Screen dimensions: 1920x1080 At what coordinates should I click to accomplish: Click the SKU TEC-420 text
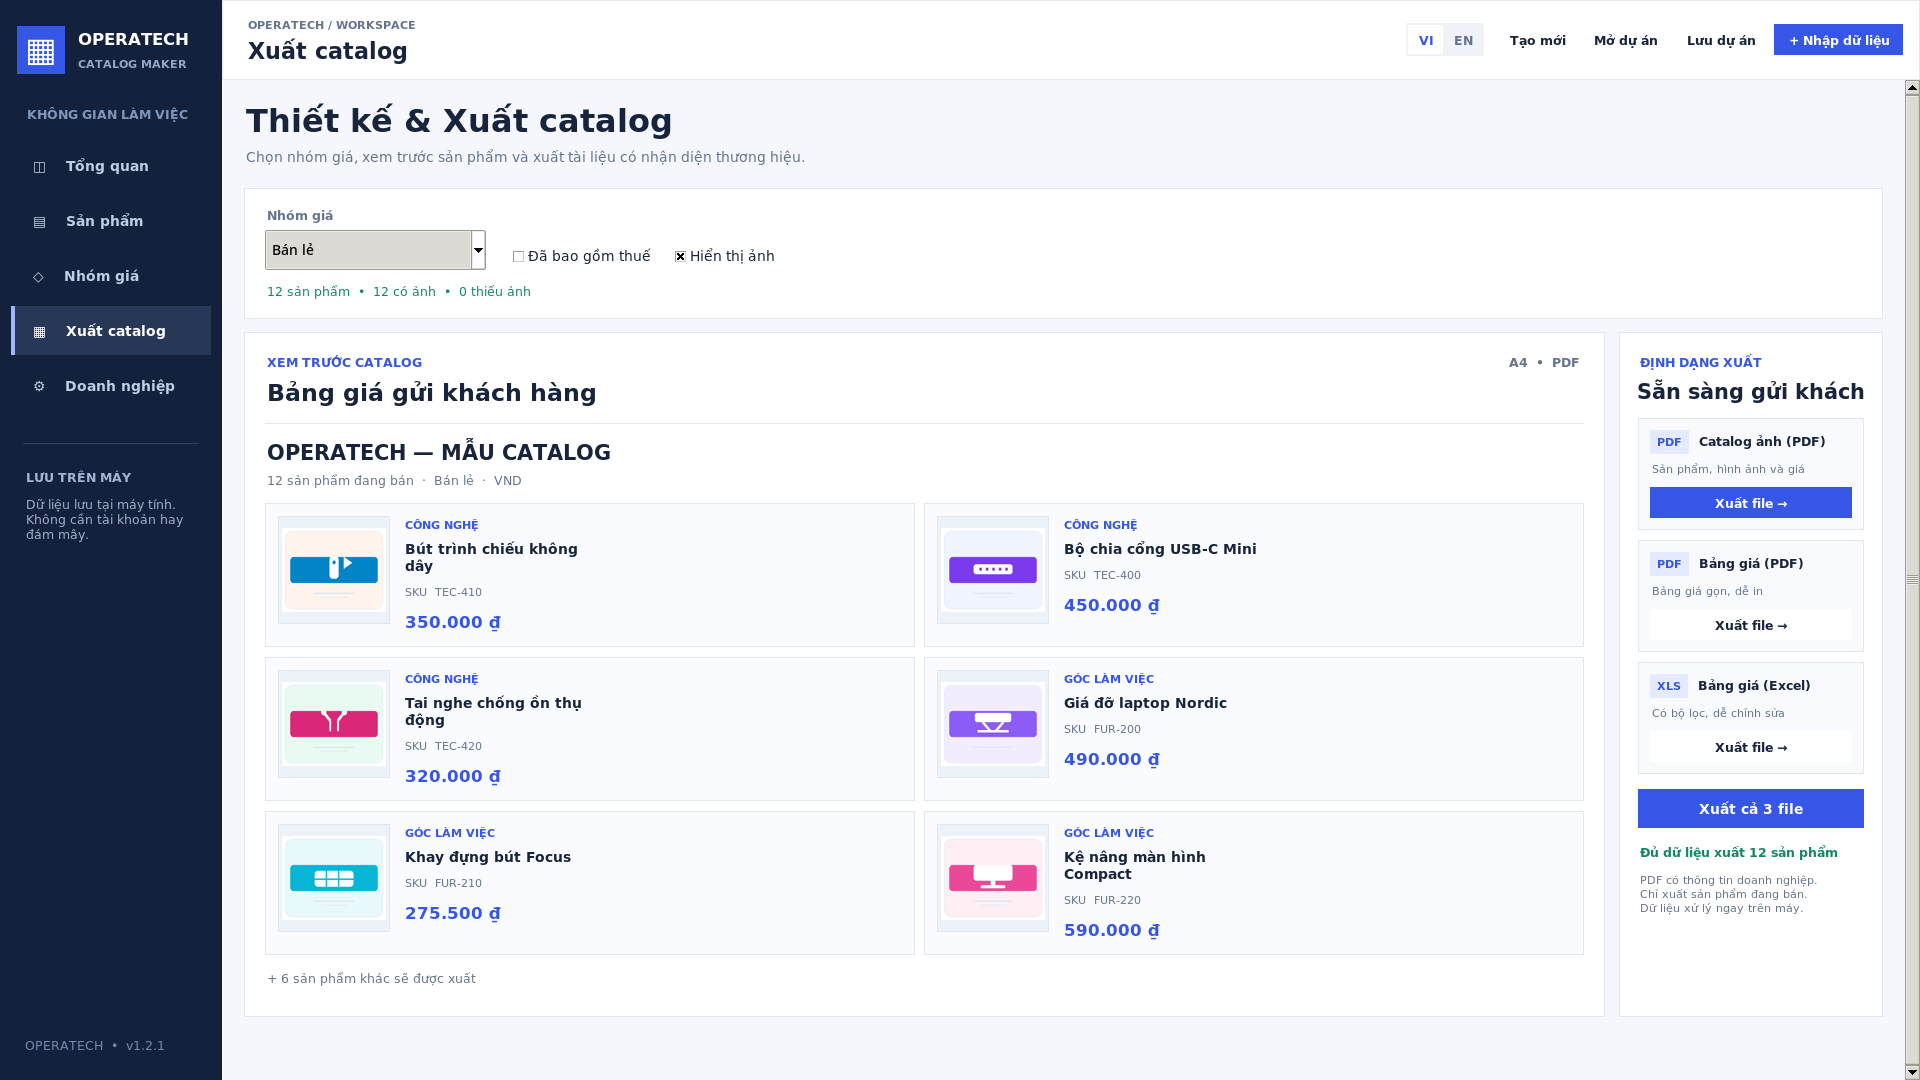[x=443, y=746]
